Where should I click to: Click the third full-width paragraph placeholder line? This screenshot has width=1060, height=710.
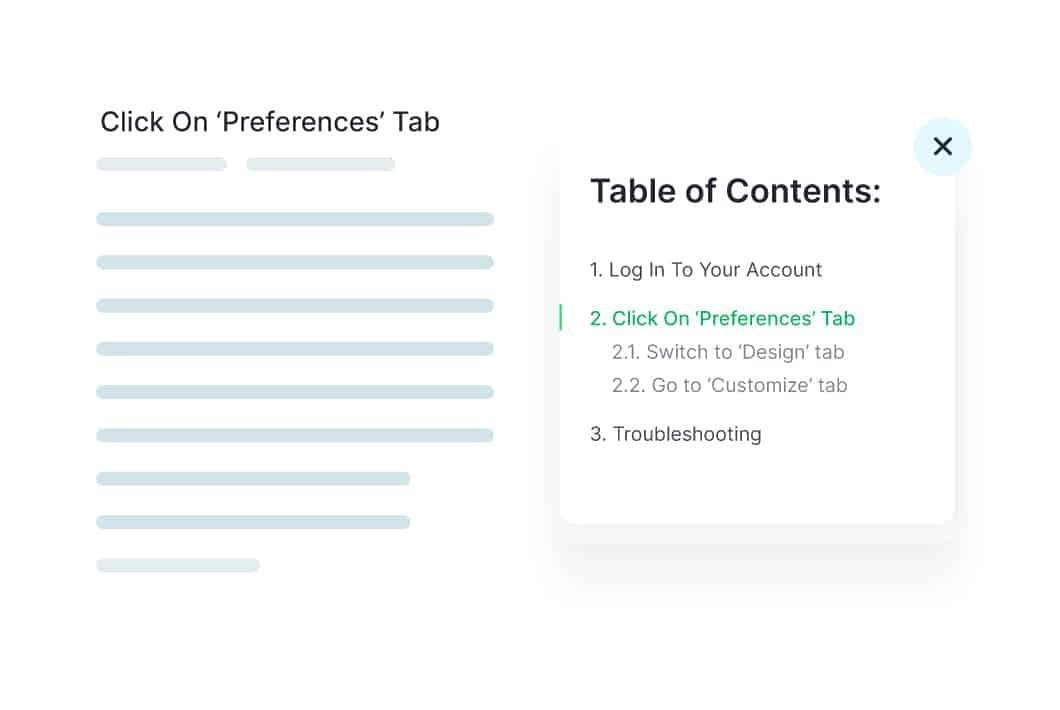point(295,305)
